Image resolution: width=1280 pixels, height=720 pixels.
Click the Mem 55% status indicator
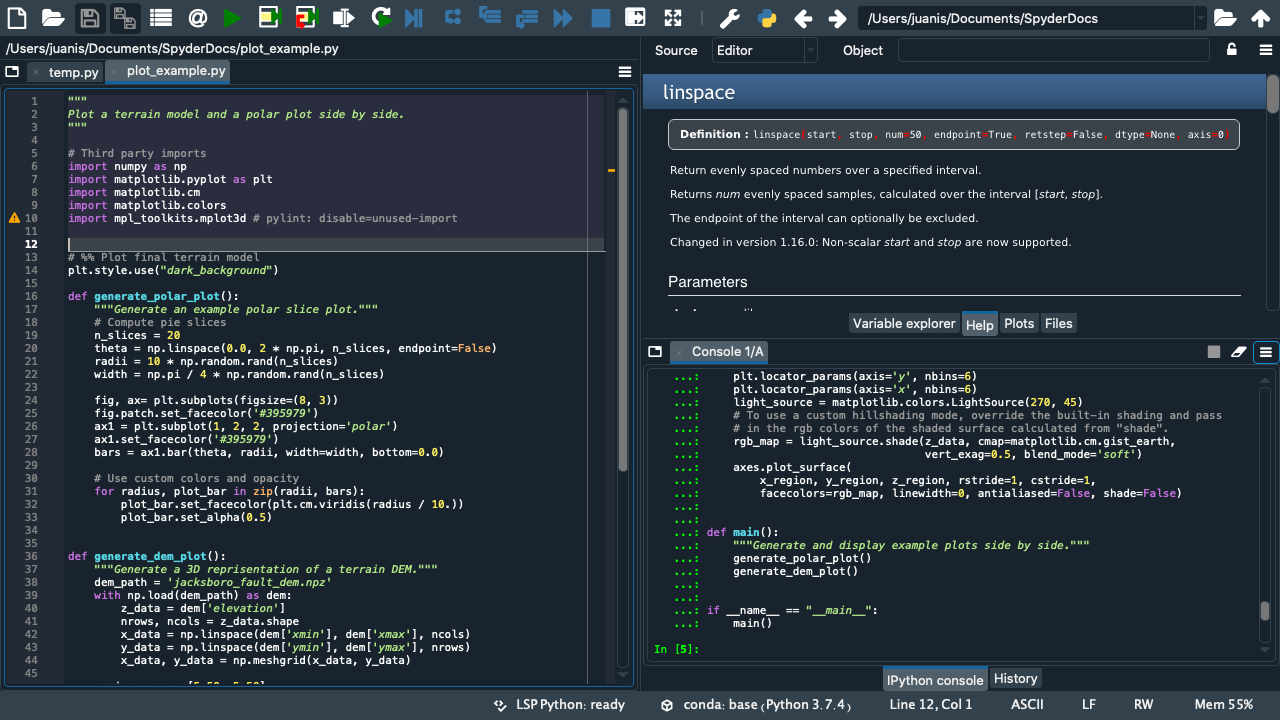click(x=1224, y=705)
